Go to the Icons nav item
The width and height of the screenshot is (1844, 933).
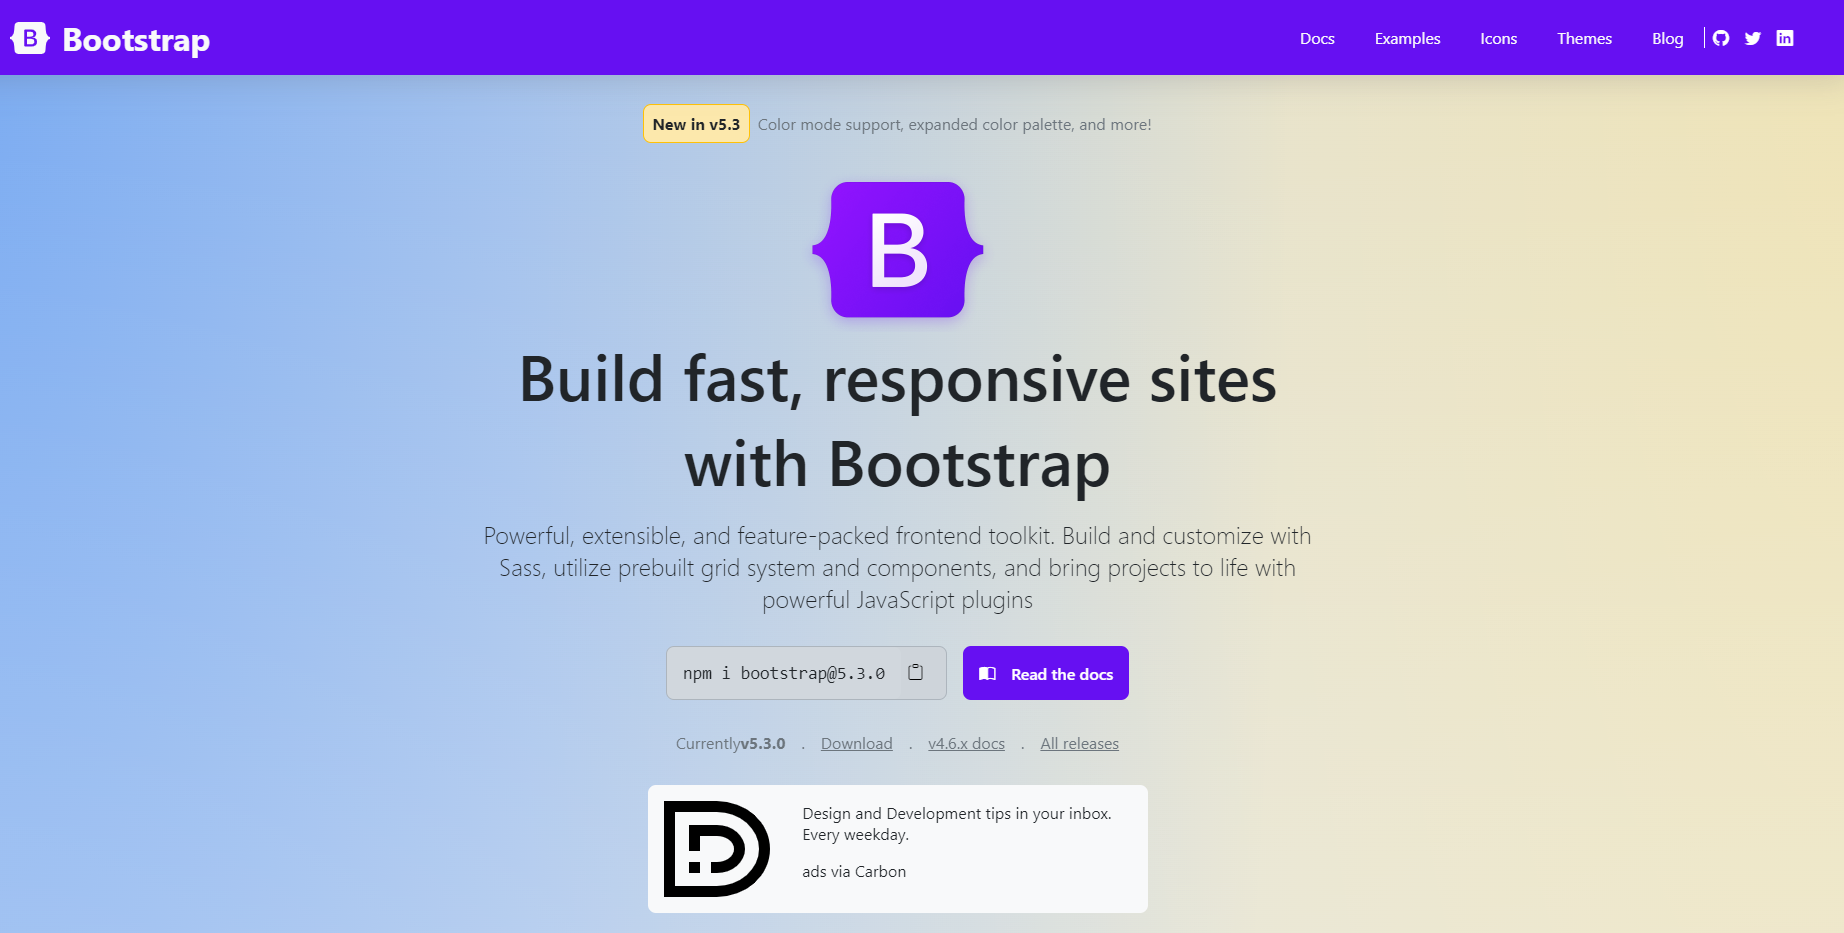1498,38
